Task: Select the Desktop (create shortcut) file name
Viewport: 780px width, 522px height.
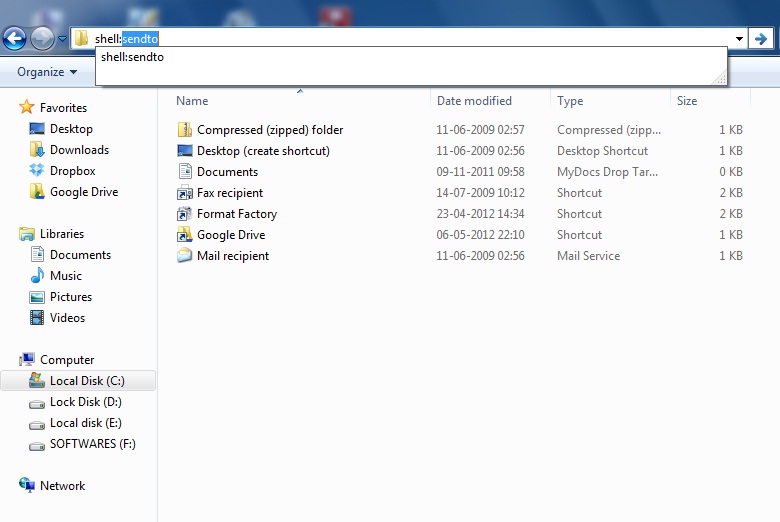Action: [x=263, y=151]
